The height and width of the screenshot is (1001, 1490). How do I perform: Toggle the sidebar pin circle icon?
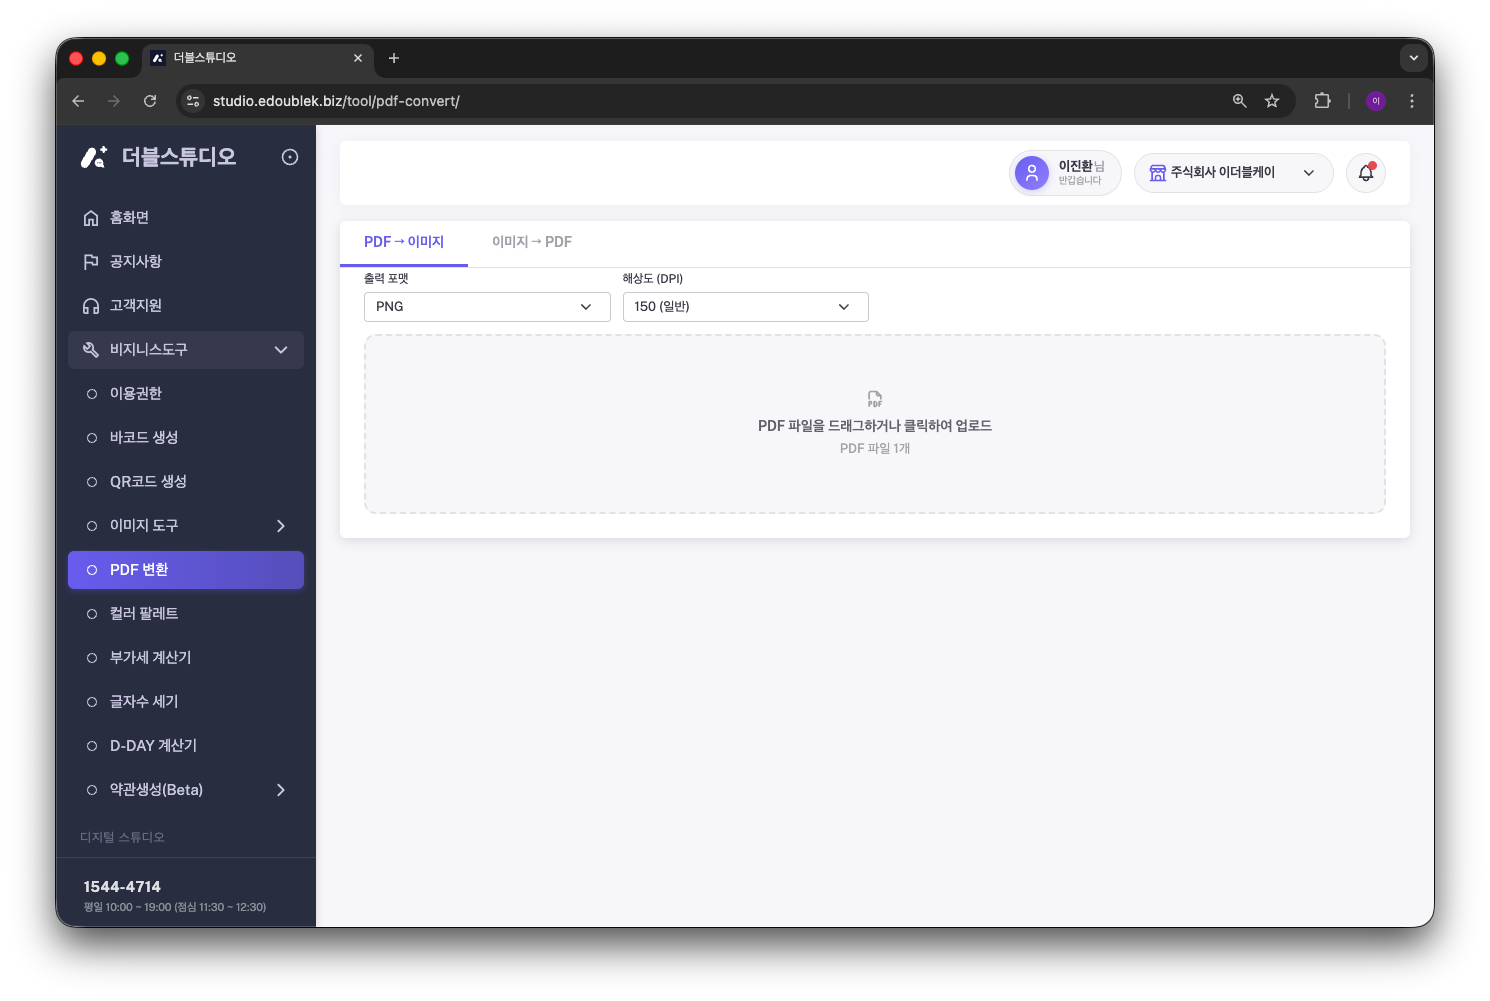[290, 157]
